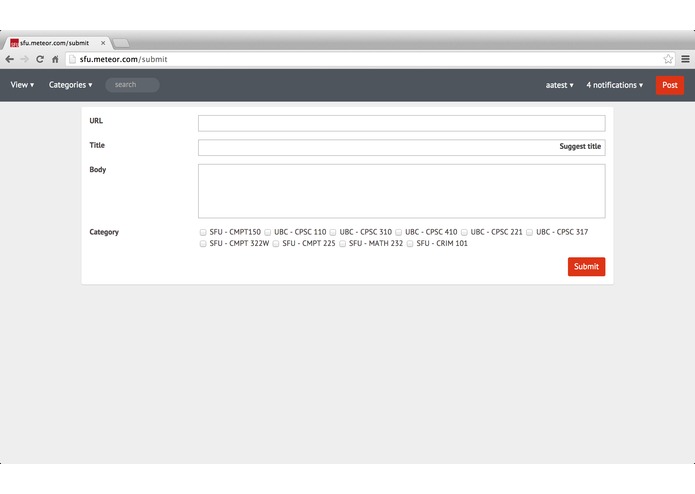695x494 pixels.
Task: Click the Category field label
Action: [x=104, y=232]
